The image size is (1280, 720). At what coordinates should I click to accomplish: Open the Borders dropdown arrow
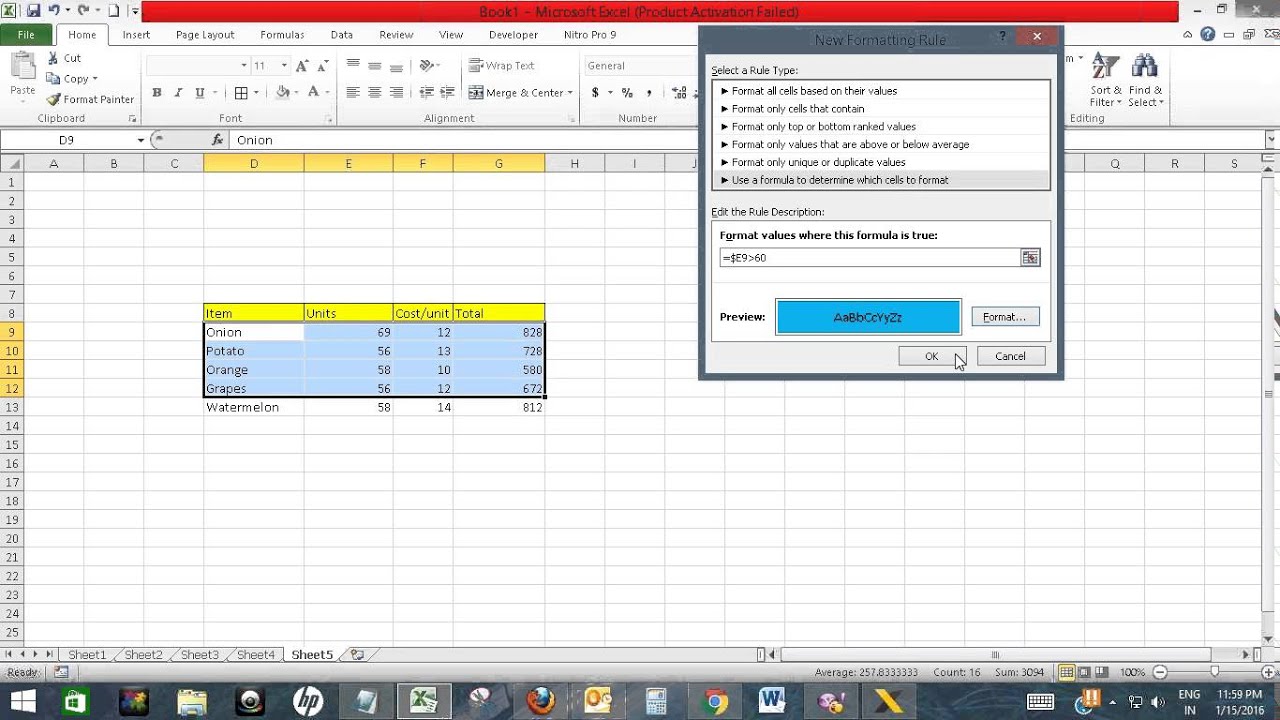pyautogui.click(x=256, y=92)
